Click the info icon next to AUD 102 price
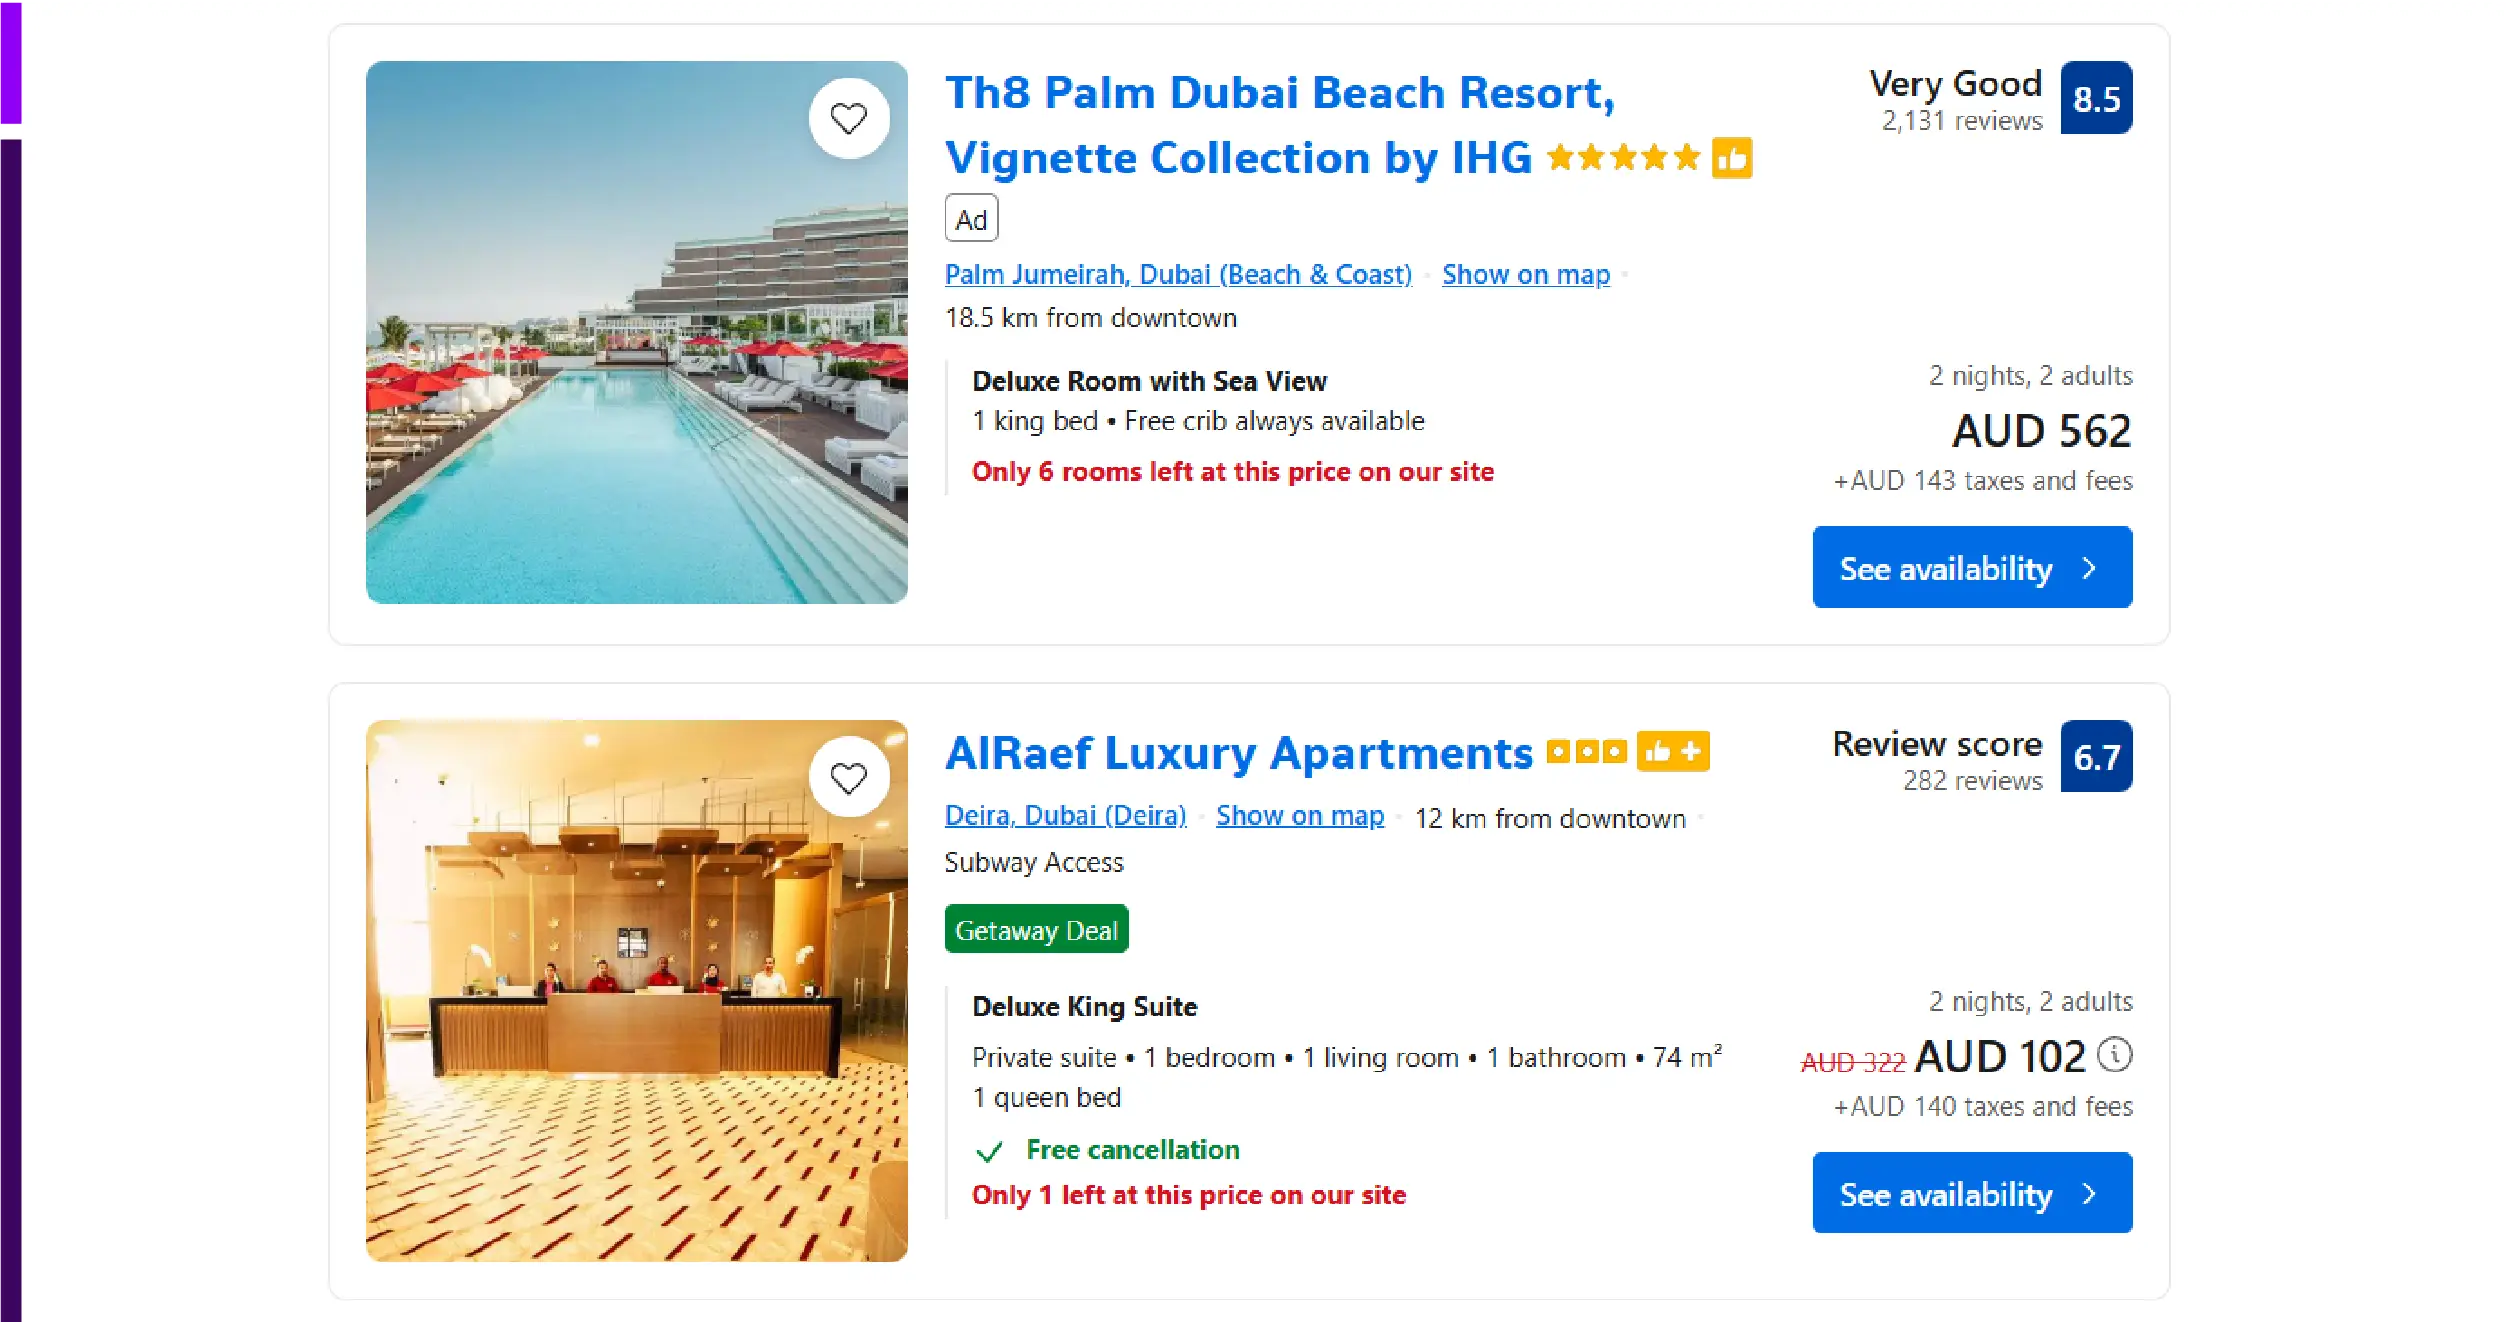2507x1322 pixels. click(2115, 1055)
